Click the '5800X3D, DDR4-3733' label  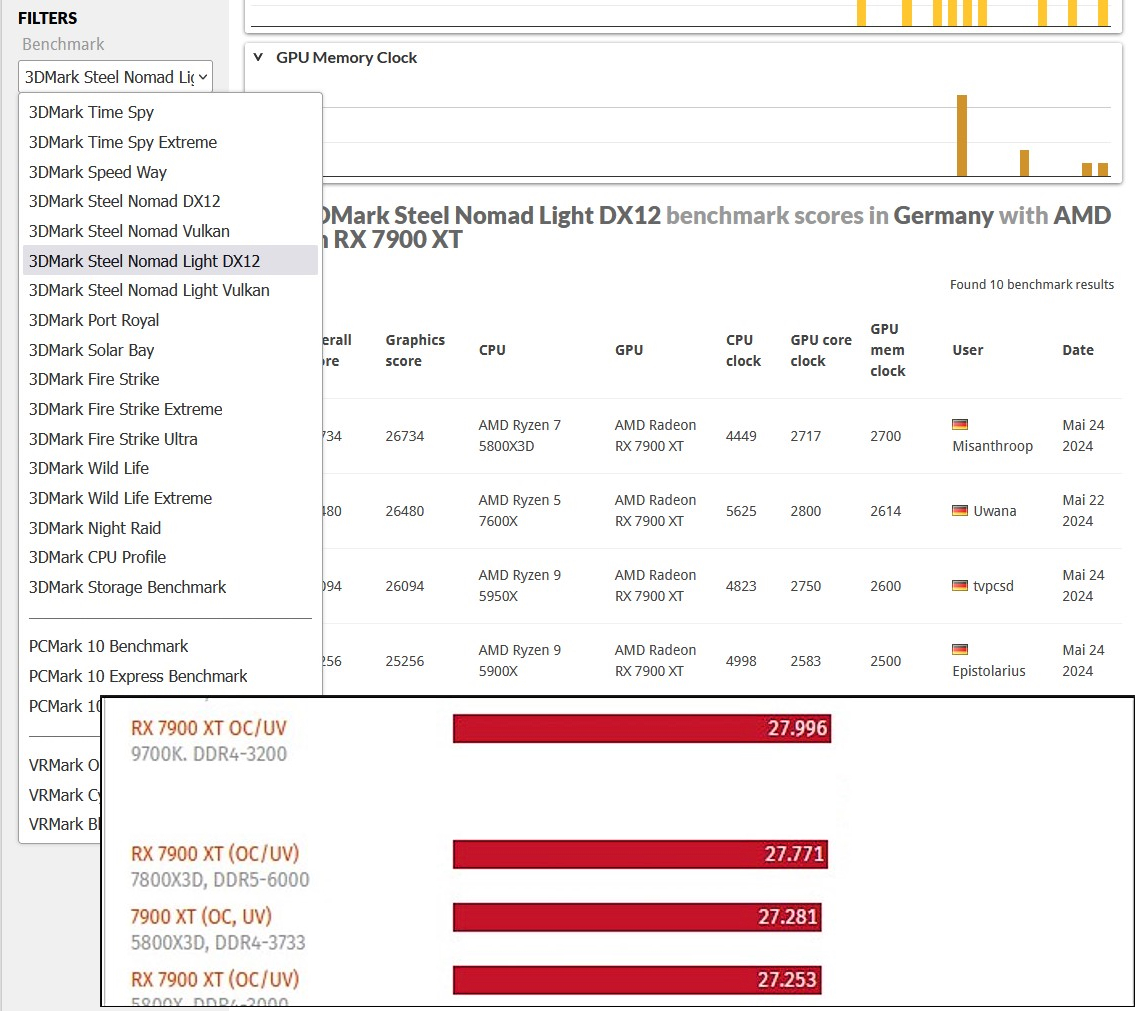click(x=218, y=942)
